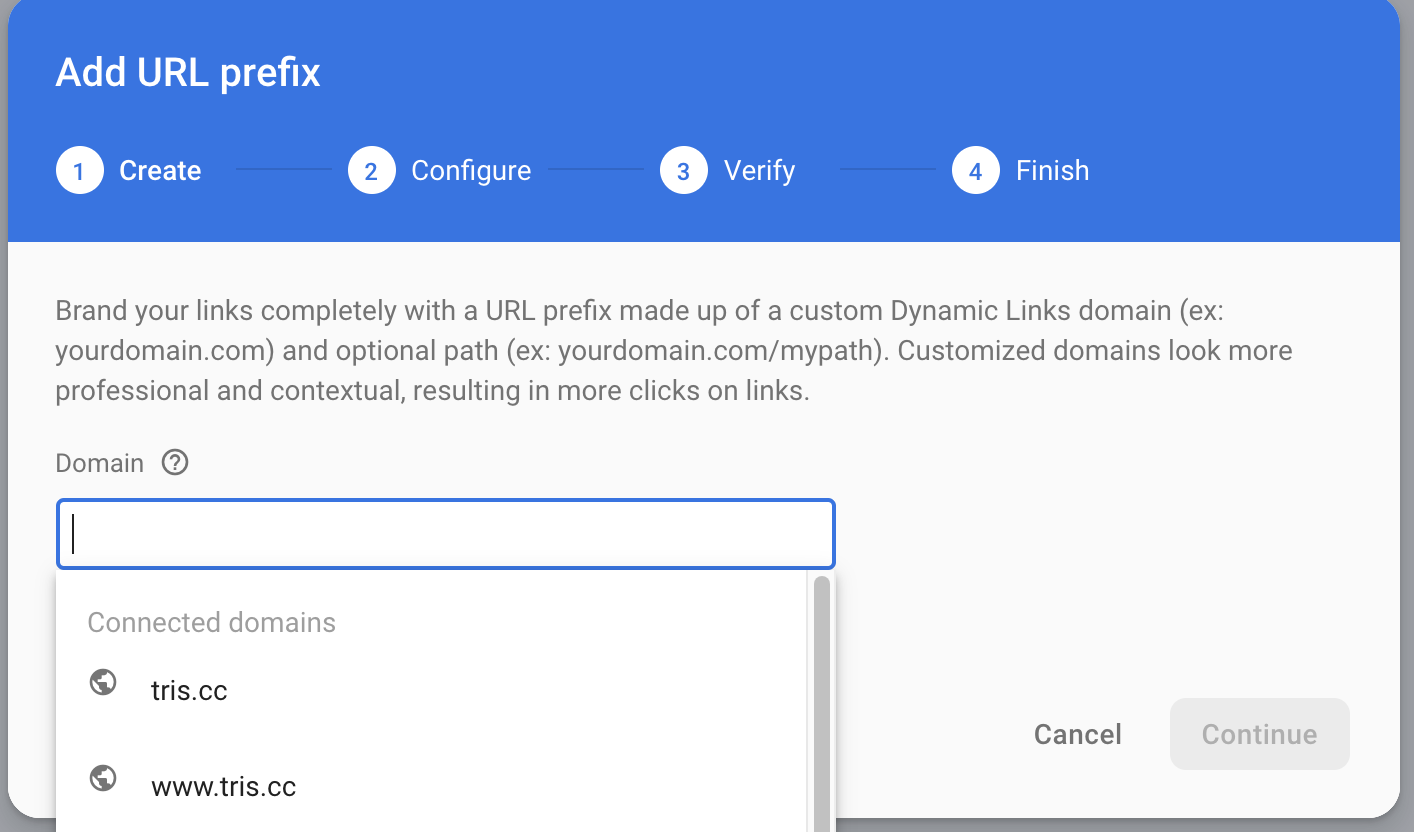Image resolution: width=1414 pixels, height=832 pixels.
Task: Select the Finish step label
Action: click(1052, 170)
